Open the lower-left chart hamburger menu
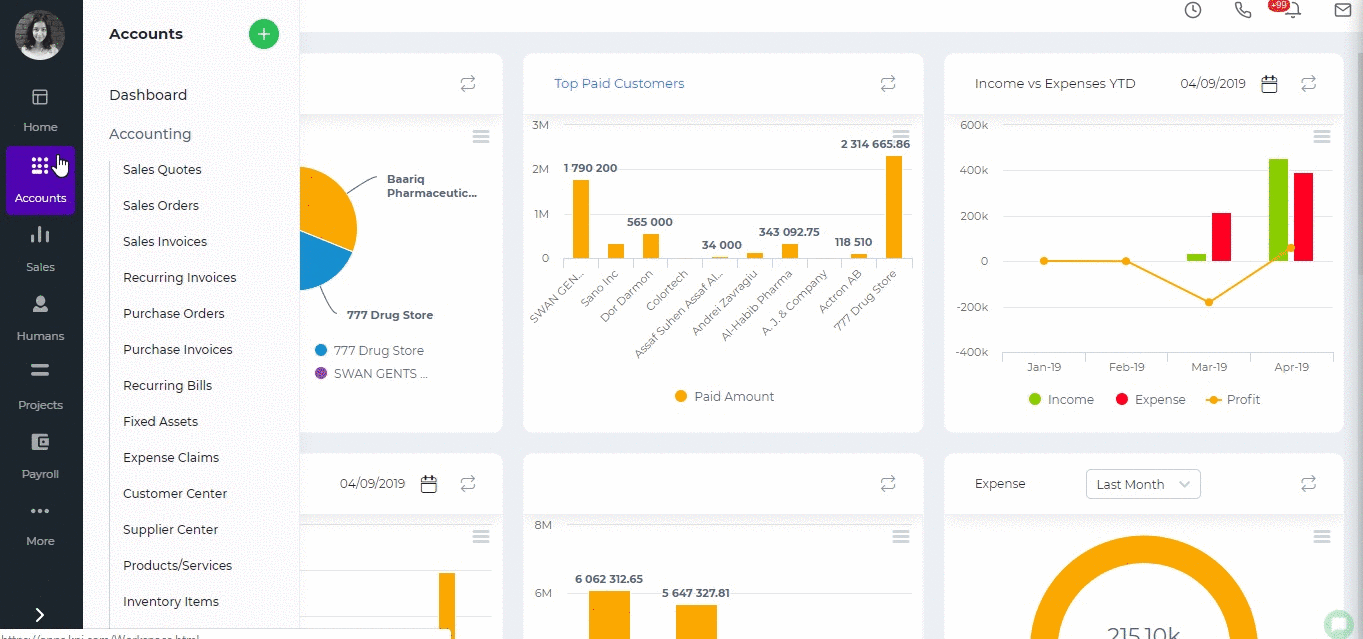Viewport: 1363px width, 639px height. (481, 537)
